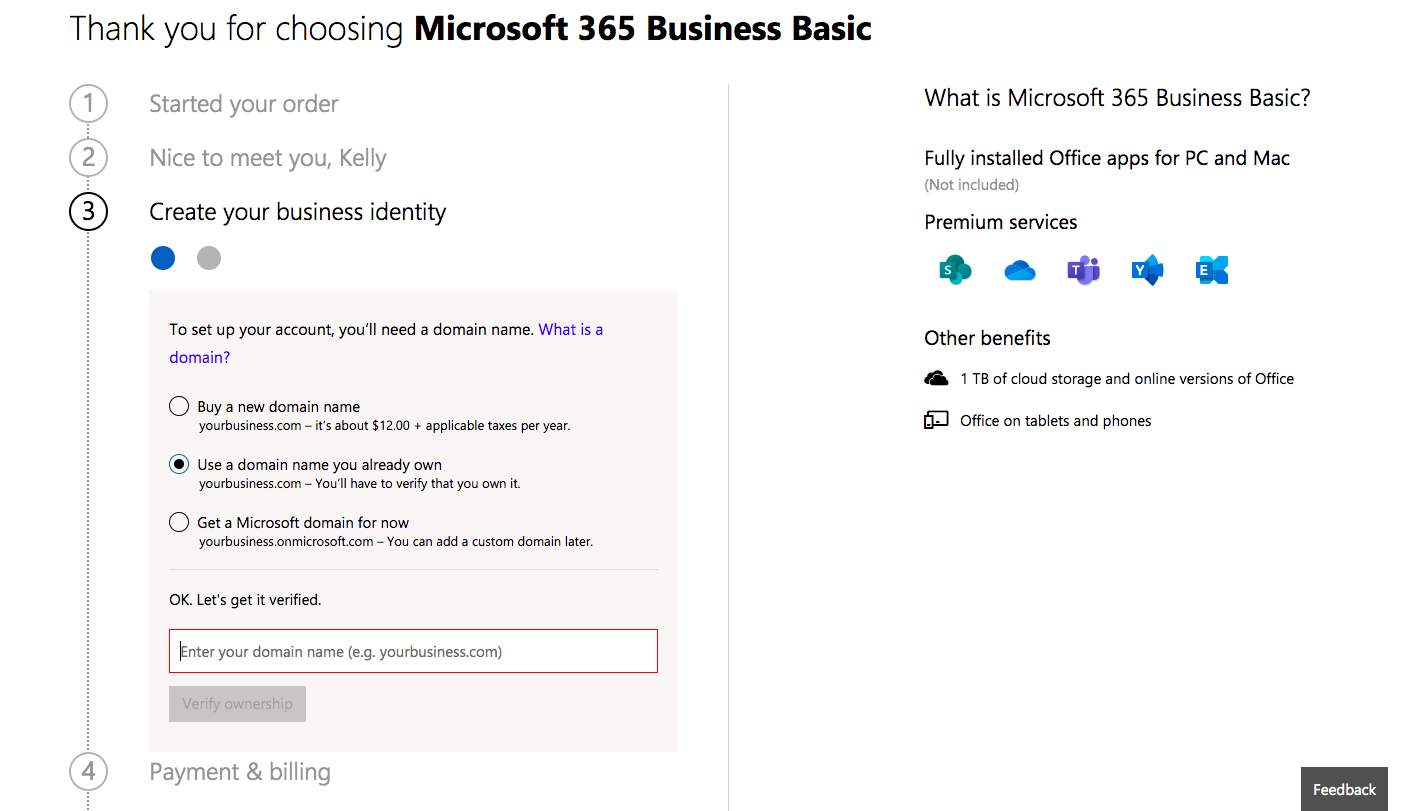The width and height of the screenshot is (1406, 811).
Task: Click the Verify ownership button
Action: (x=237, y=704)
